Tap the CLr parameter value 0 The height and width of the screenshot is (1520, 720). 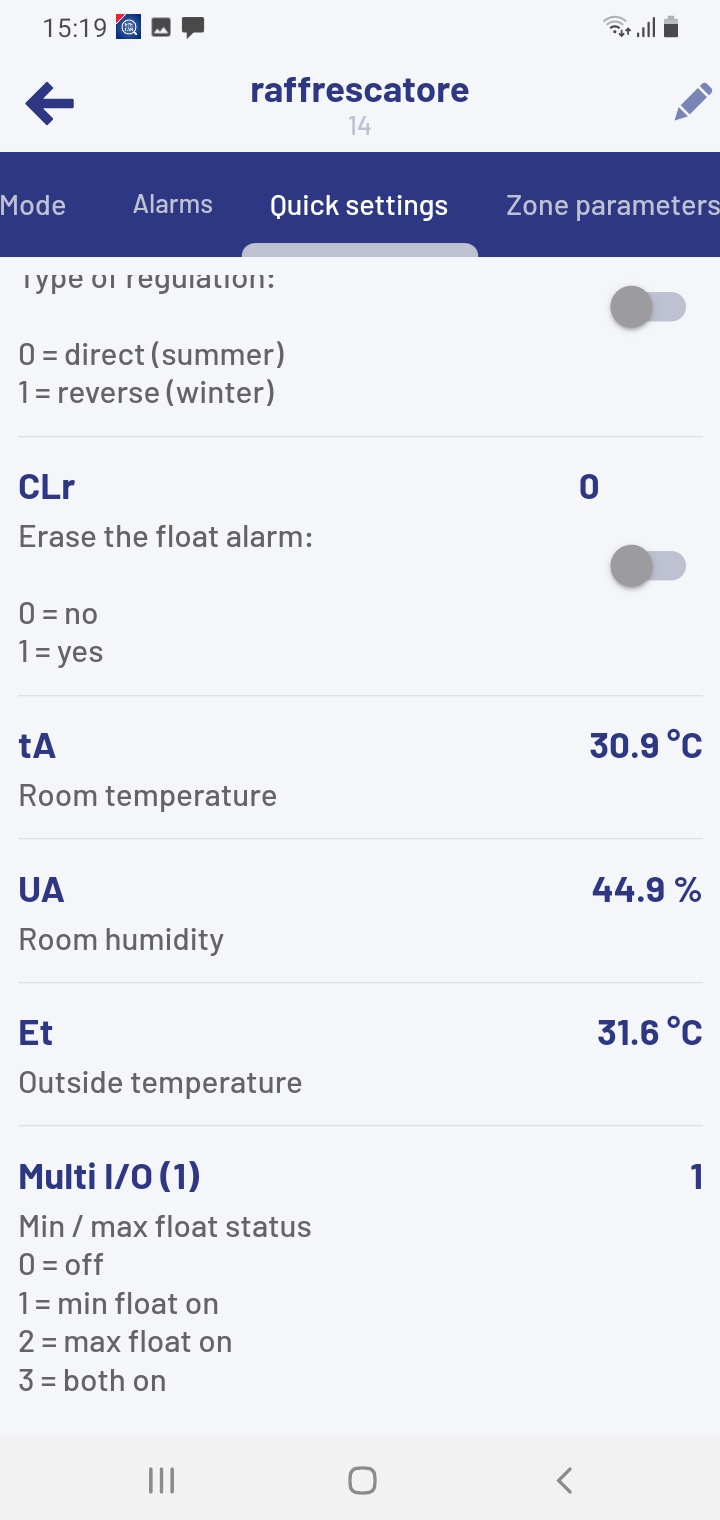click(589, 487)
